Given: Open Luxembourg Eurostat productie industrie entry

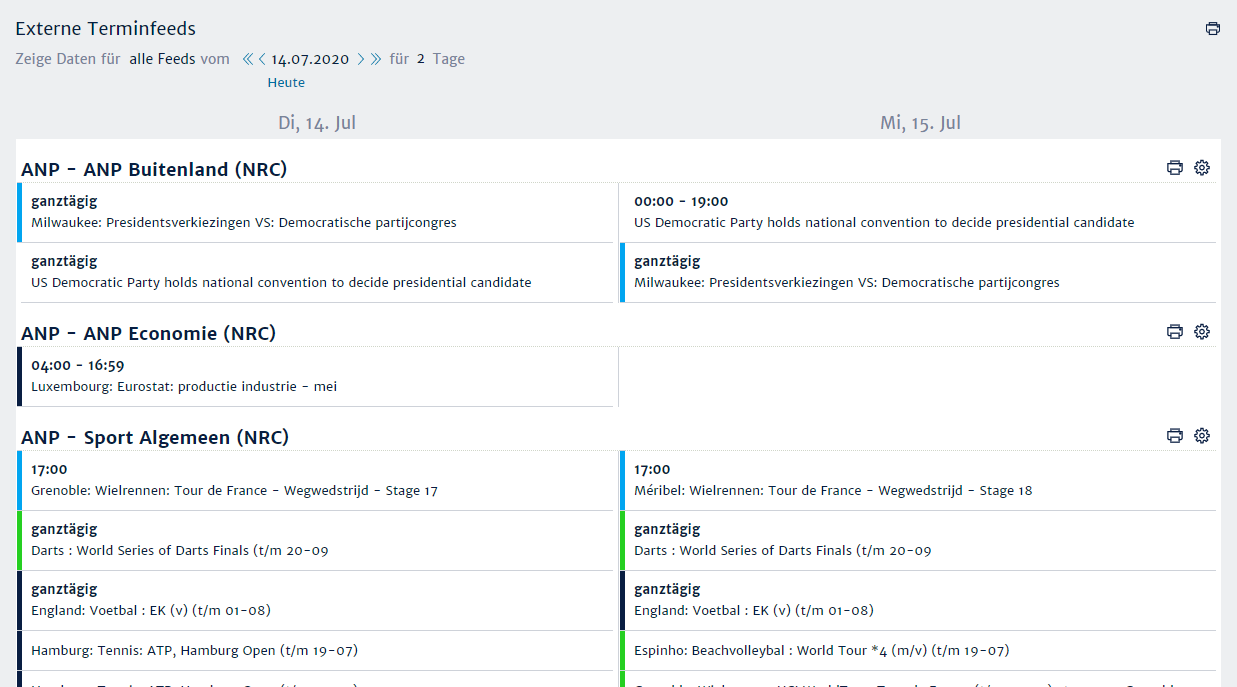Looking at the screenshot, I should tap(316, 376).
